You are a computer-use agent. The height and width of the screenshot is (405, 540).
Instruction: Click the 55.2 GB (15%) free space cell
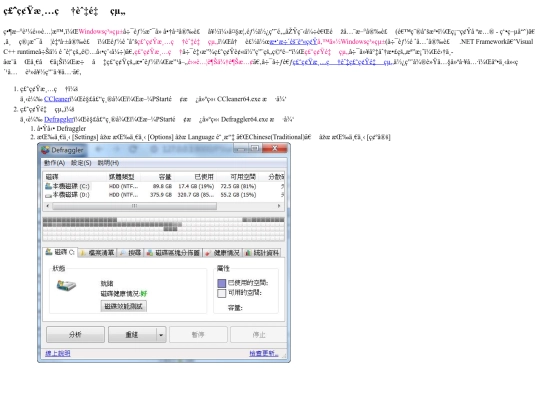(x=238, y=195)
